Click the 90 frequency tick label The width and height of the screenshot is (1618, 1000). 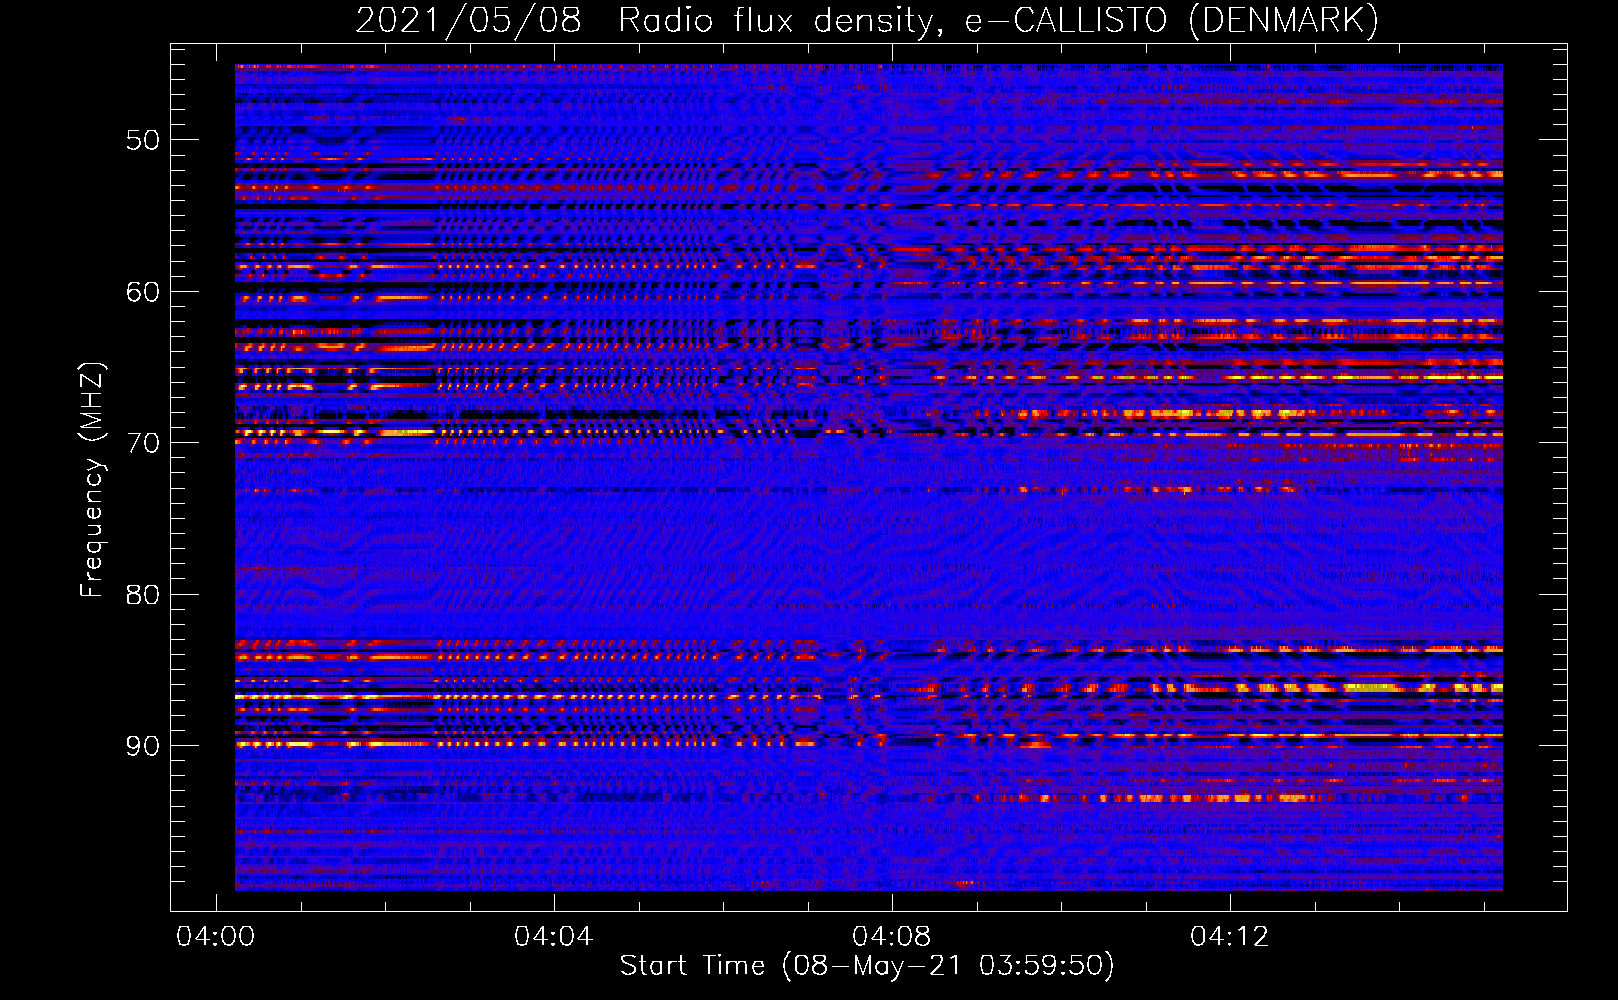point(143,746)
